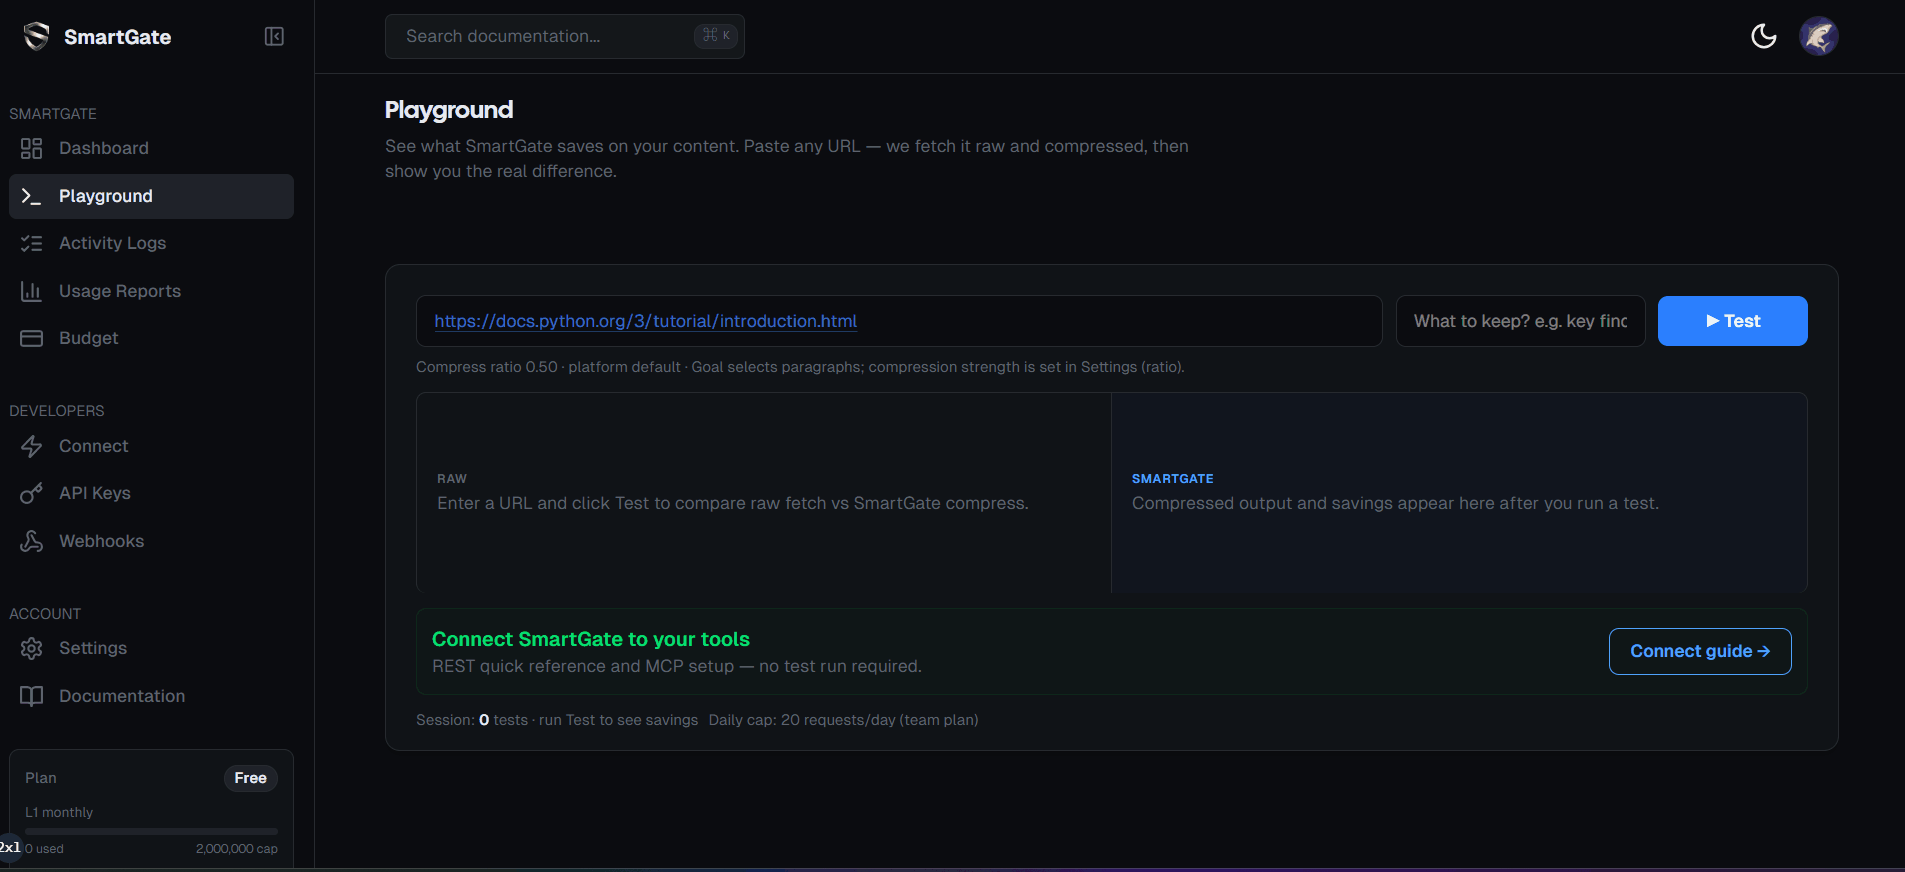The image size is (1905, 872).
Task: Select Playground in the sidebar
Action: click(x=151, y=196)
